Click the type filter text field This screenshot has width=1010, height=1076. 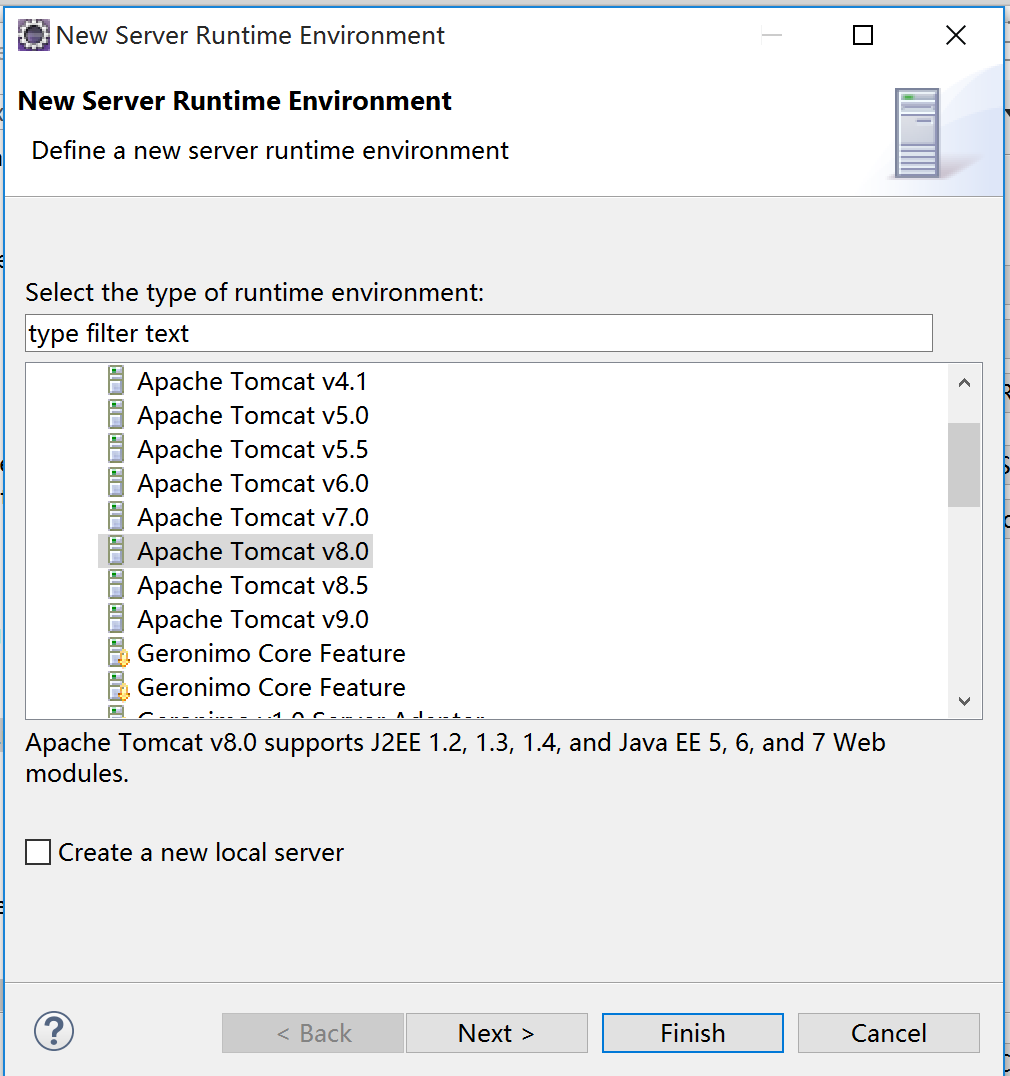479,334
